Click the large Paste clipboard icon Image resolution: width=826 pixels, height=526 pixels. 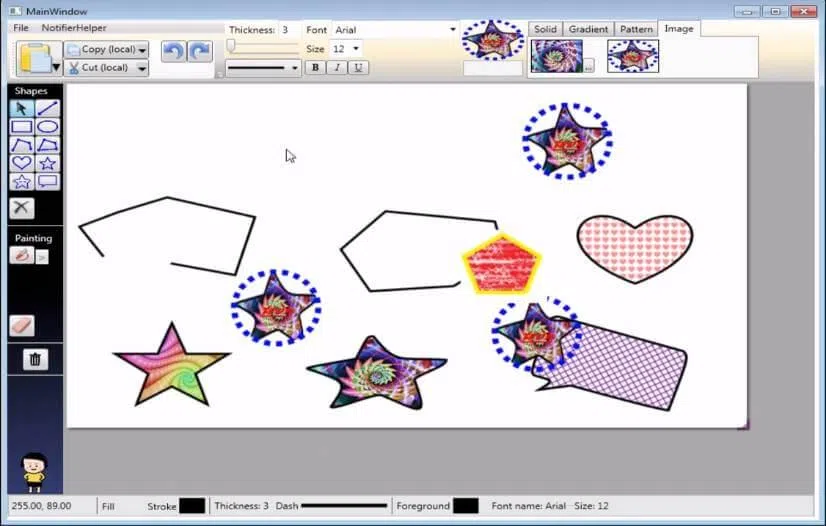(x=34, y=57)
